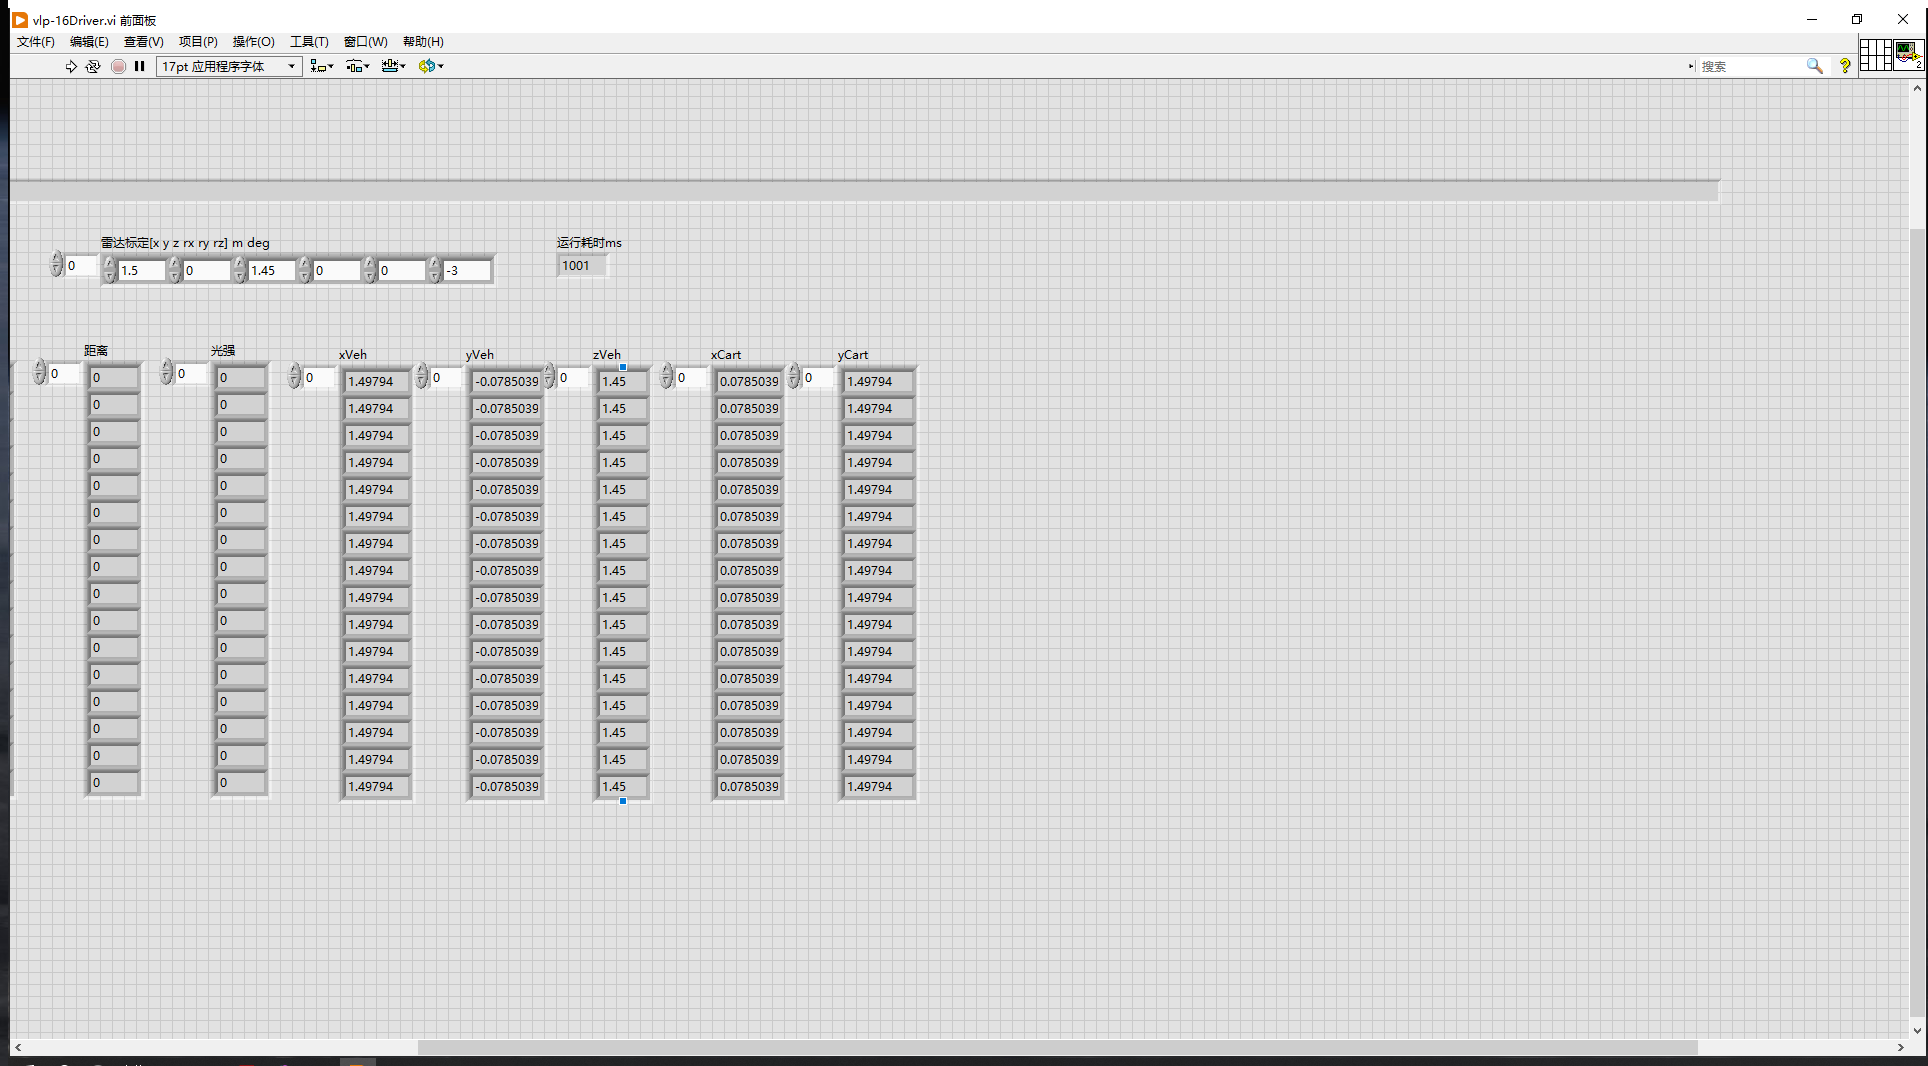Edit the radar calibration field showing -3
This screenshot has height=1066, width=1928.
467,270
